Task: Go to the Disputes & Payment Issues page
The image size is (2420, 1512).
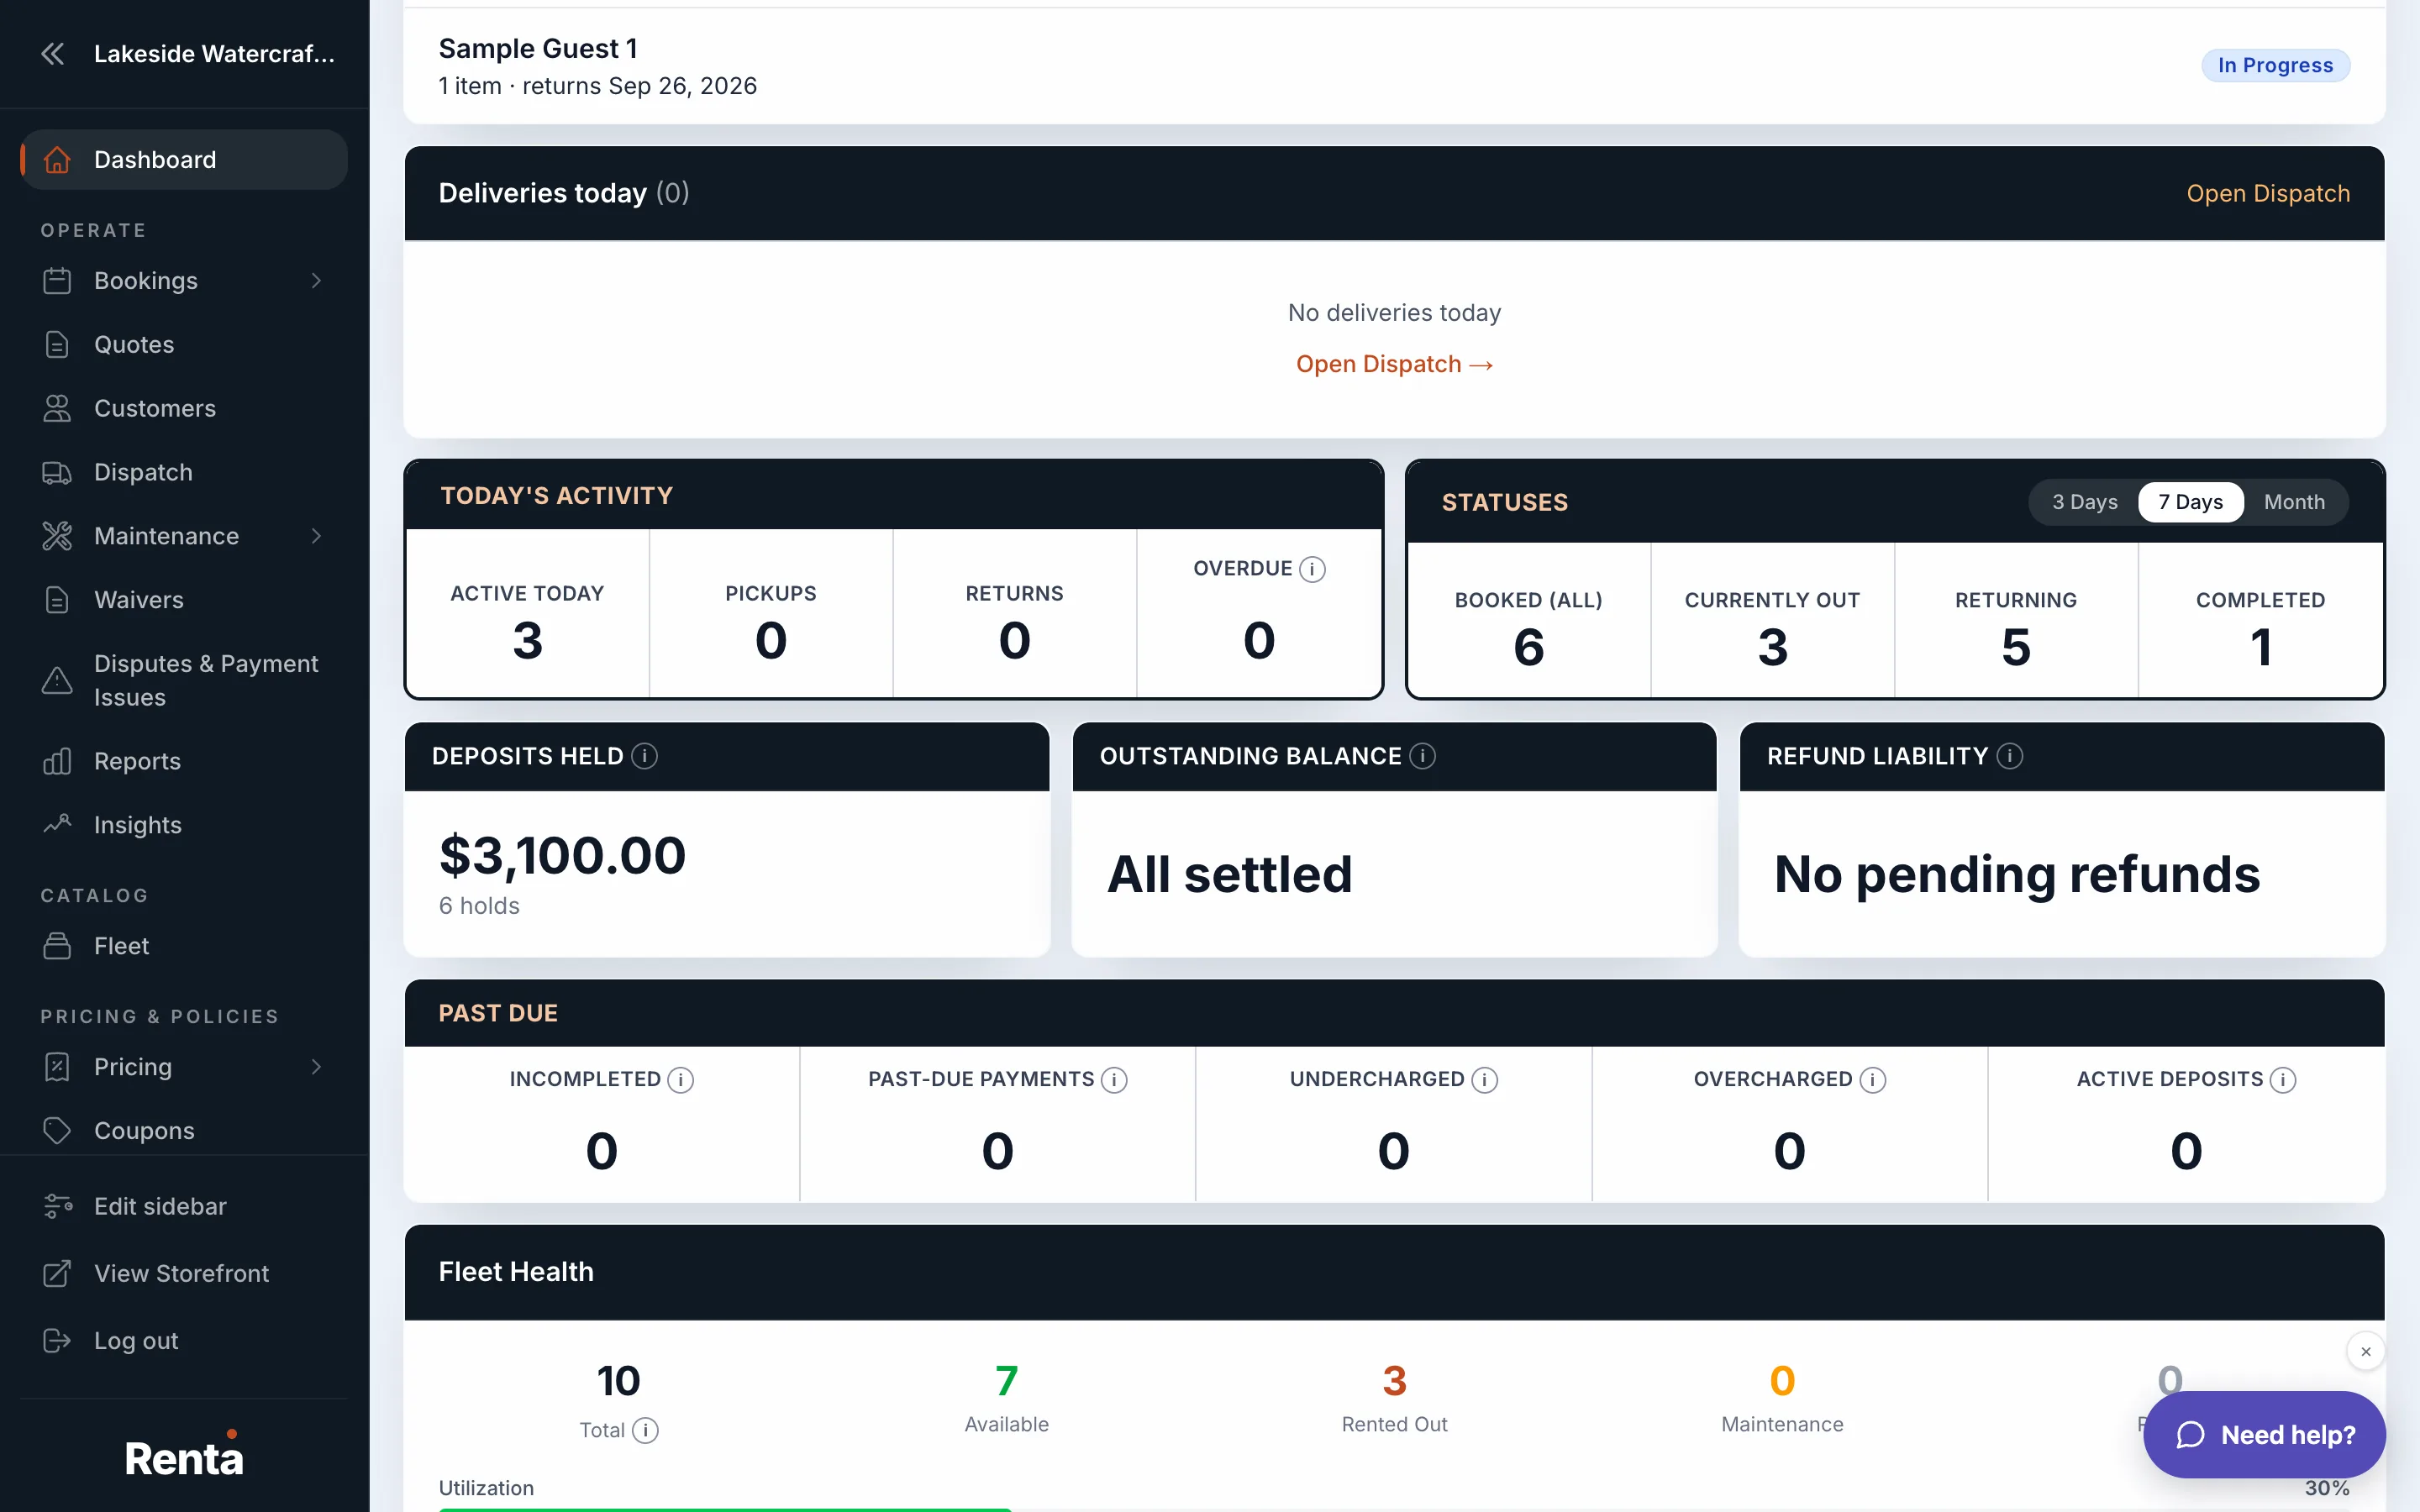Action: pyautogui.click(x=184, y=681)
